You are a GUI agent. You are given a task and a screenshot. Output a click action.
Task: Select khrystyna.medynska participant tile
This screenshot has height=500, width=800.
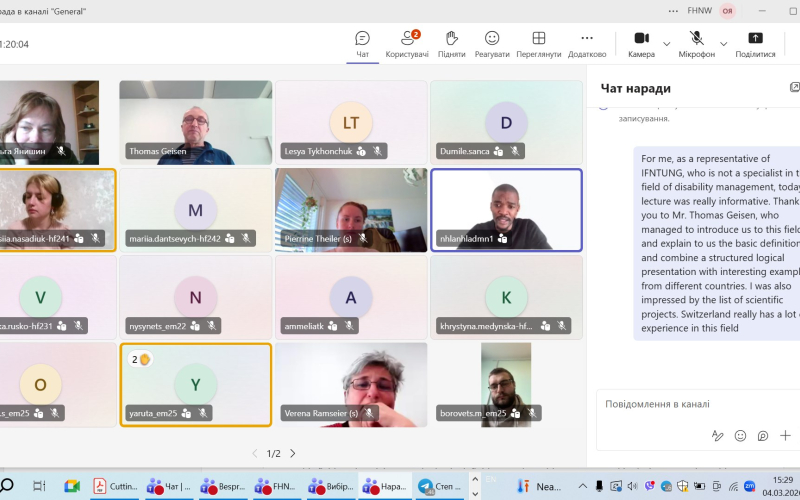pos(506,297)
